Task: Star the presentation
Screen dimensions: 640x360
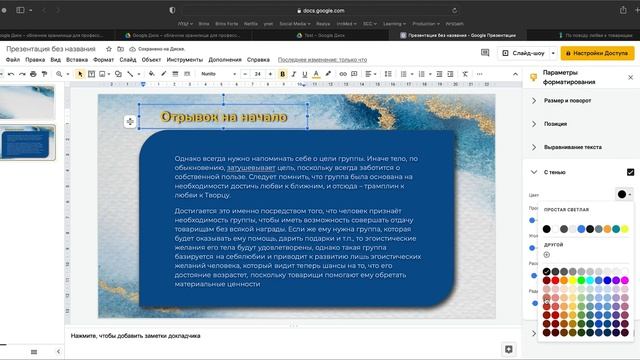Action: pyautogui.click(x=109, y=49)
